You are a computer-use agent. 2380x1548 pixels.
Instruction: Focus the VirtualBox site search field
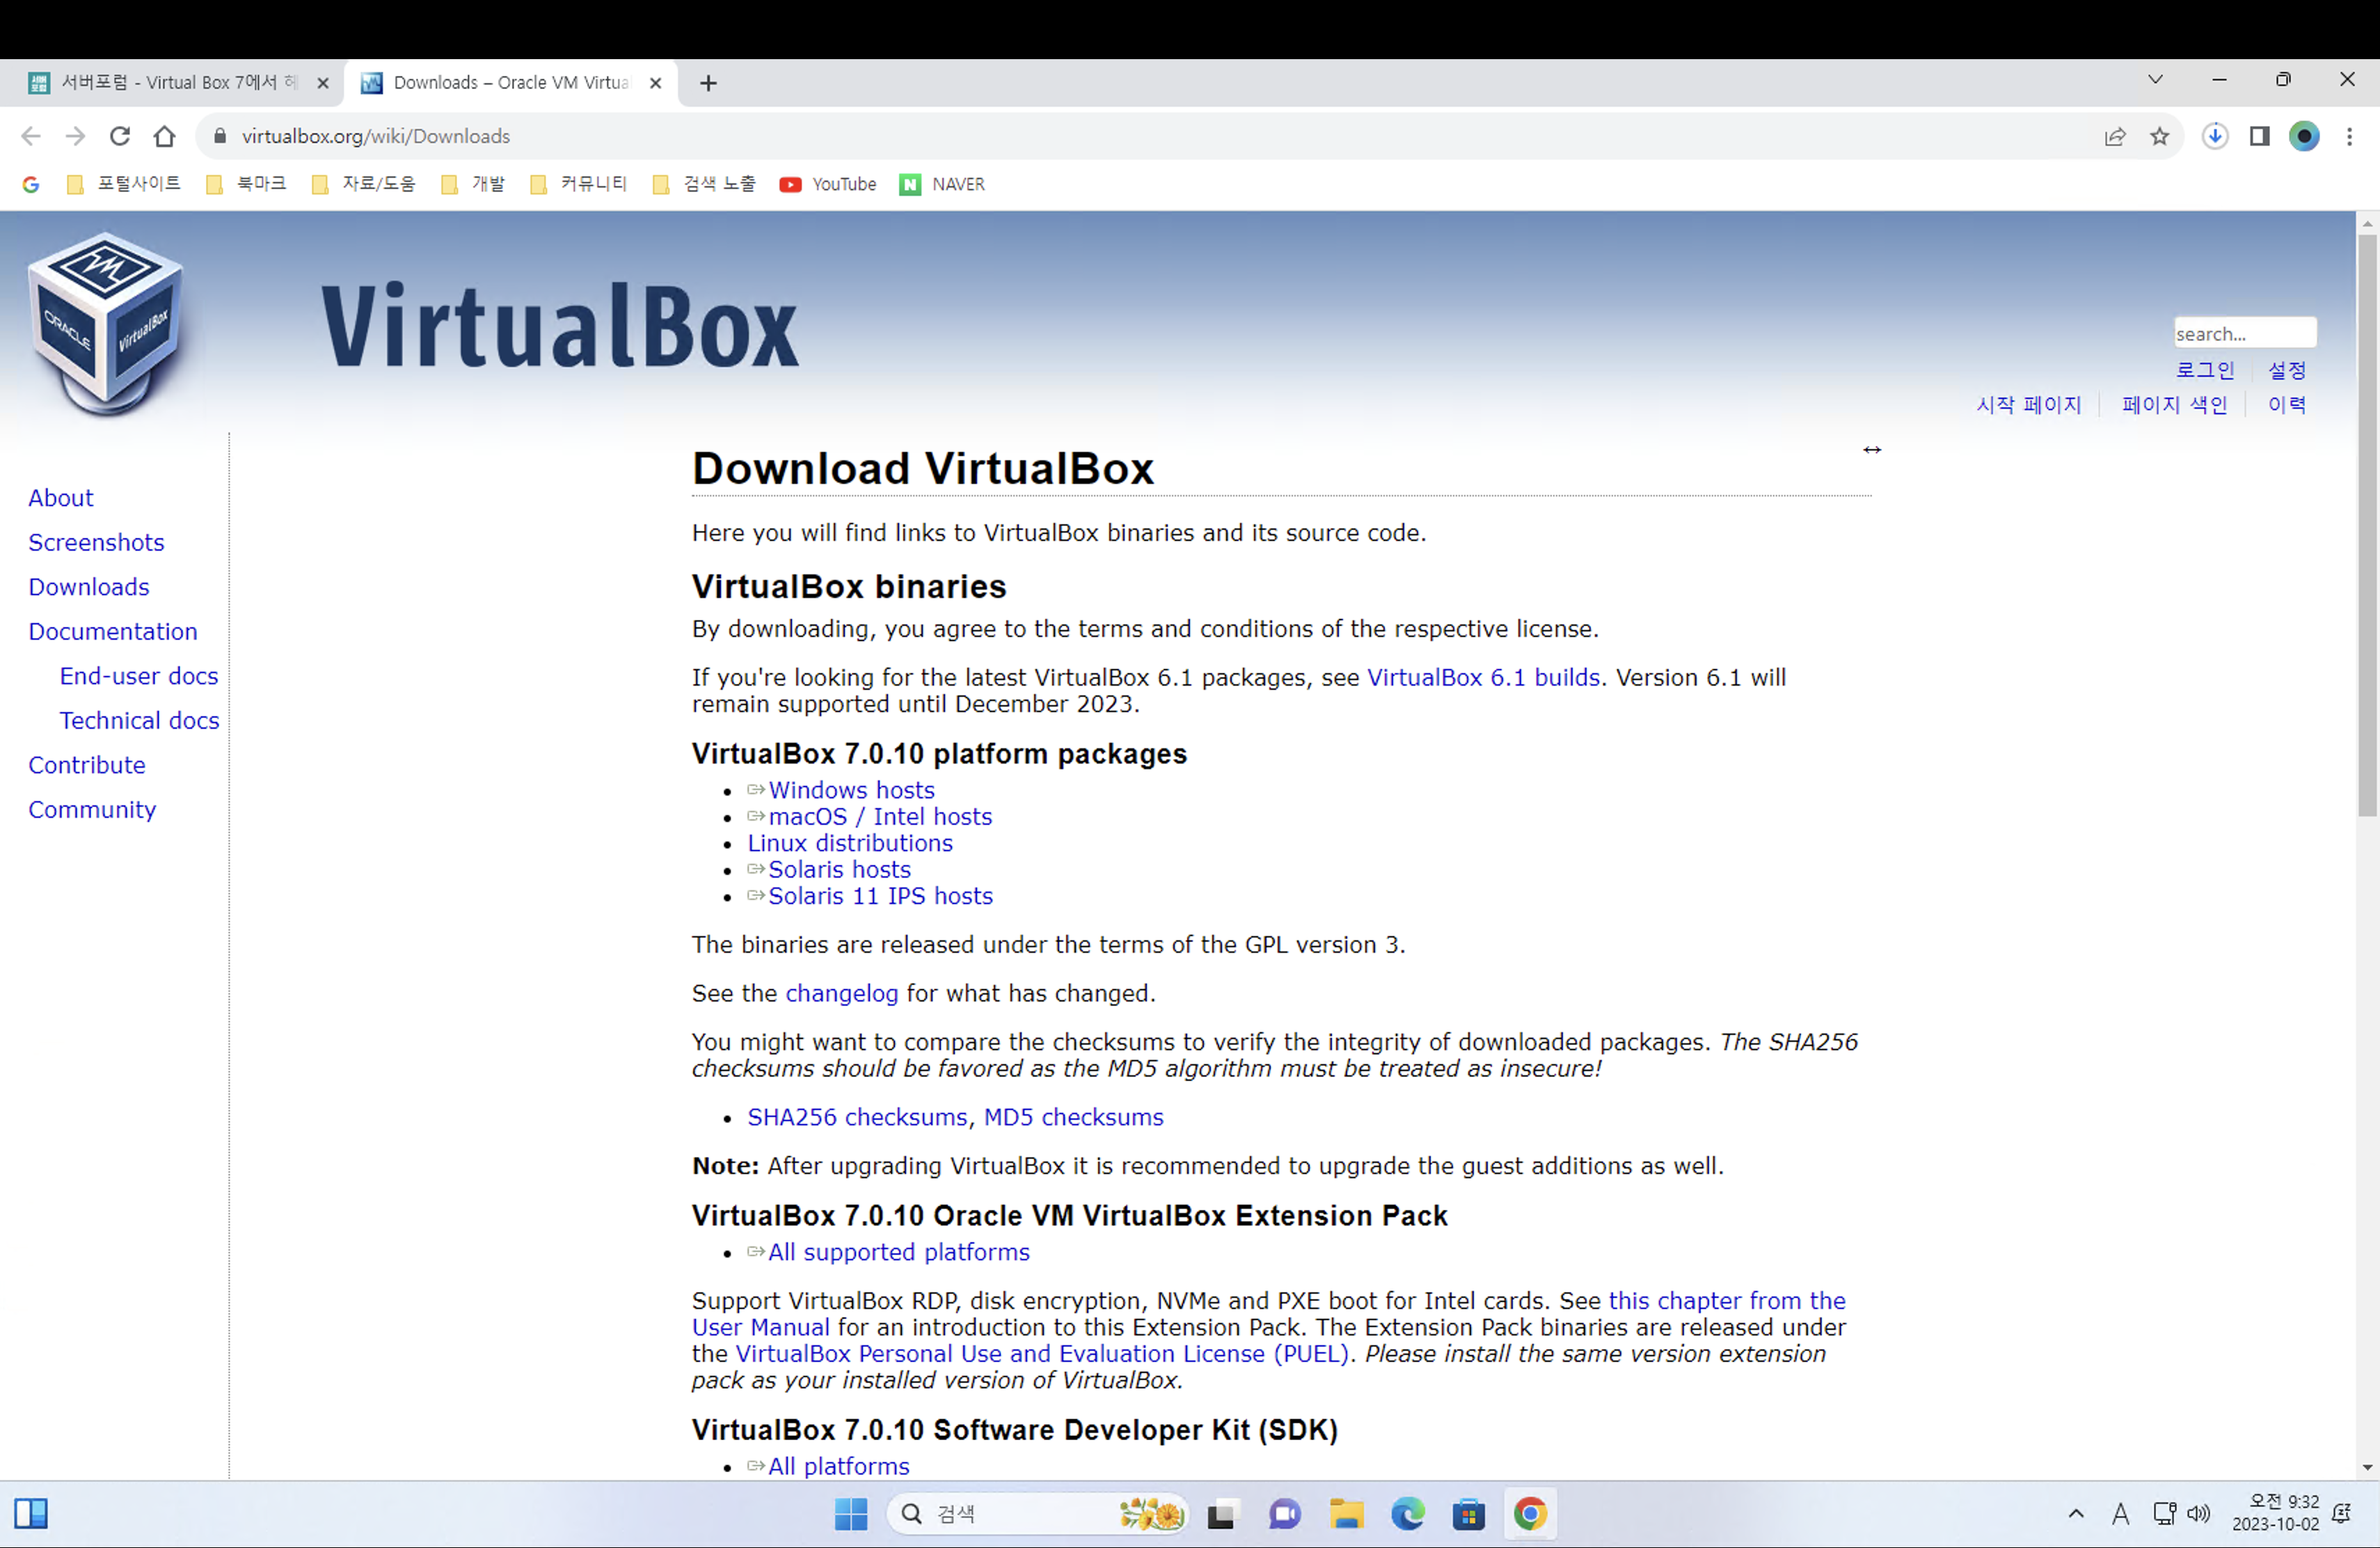pyautogui.click(x=2244, y=333)
